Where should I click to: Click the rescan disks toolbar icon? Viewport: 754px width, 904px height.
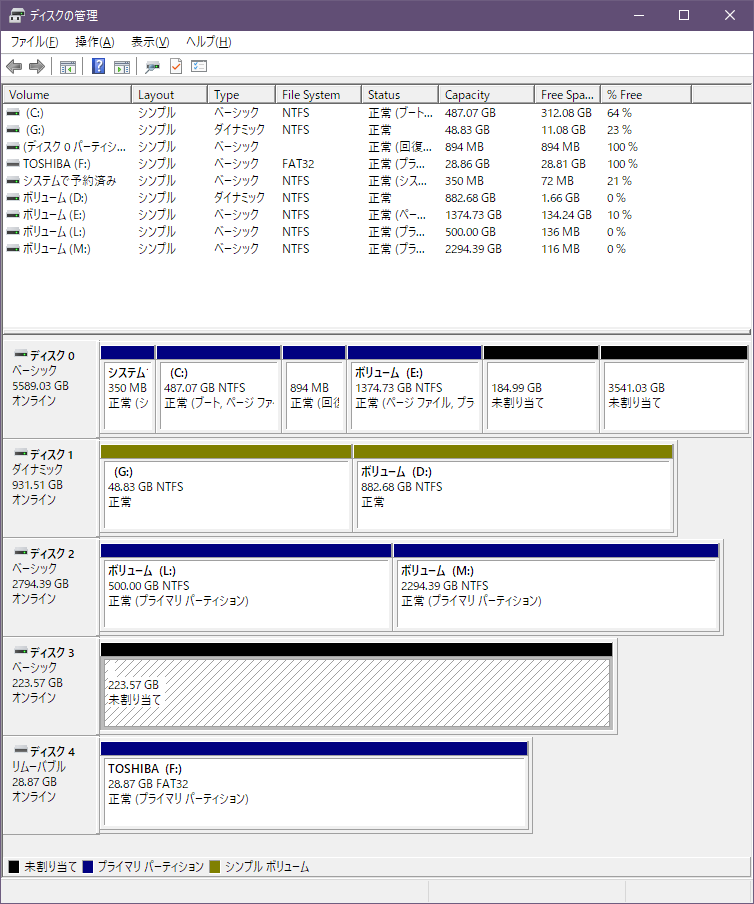(x=152, y=67)
